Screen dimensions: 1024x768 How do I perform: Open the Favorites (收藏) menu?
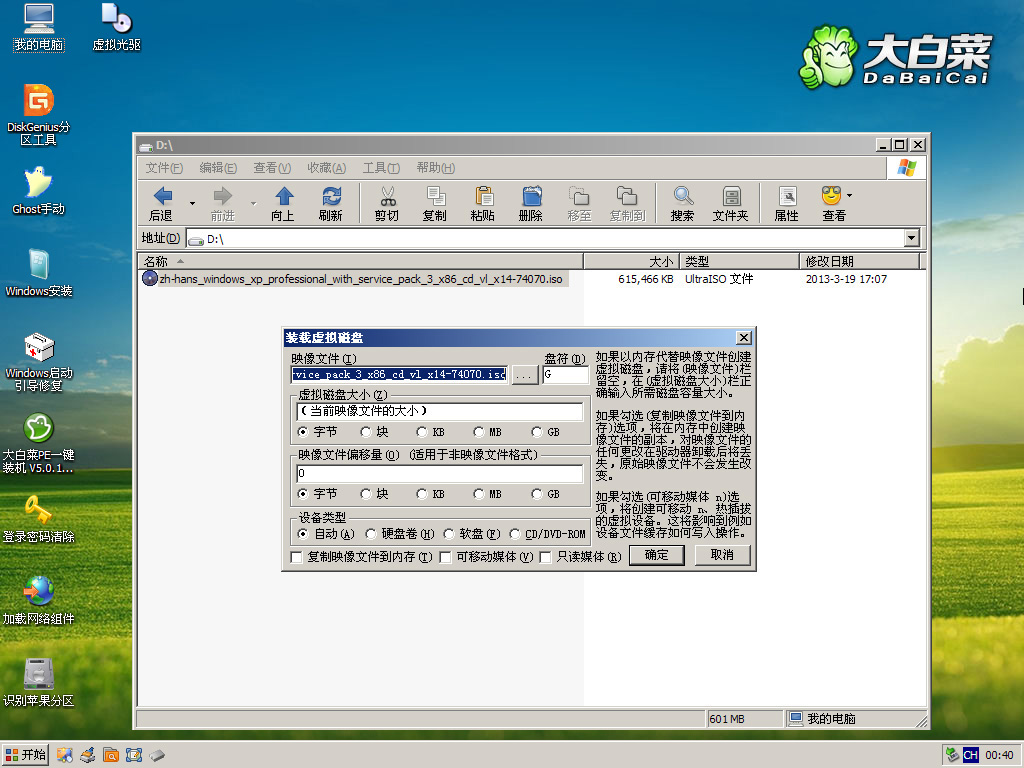point(326,168)
